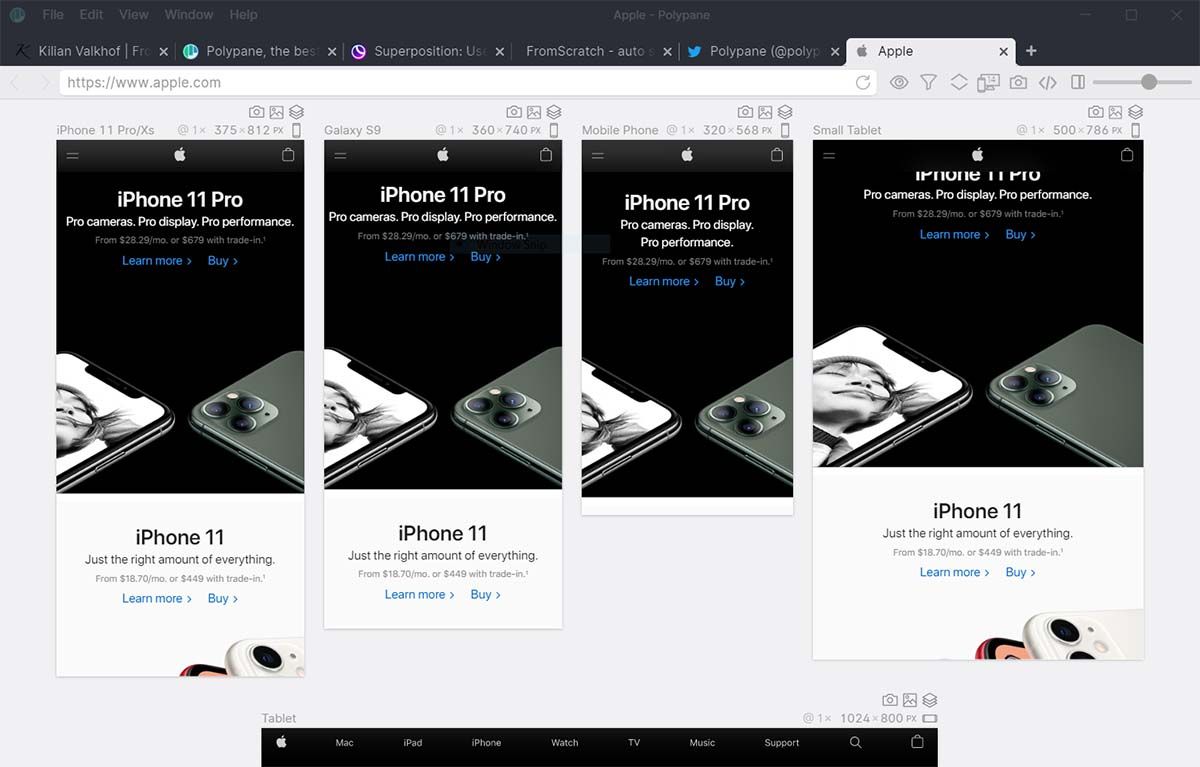Toggle the eye focus mode icon
This screenshot has width=1200, height=767.
click(899, 83)
